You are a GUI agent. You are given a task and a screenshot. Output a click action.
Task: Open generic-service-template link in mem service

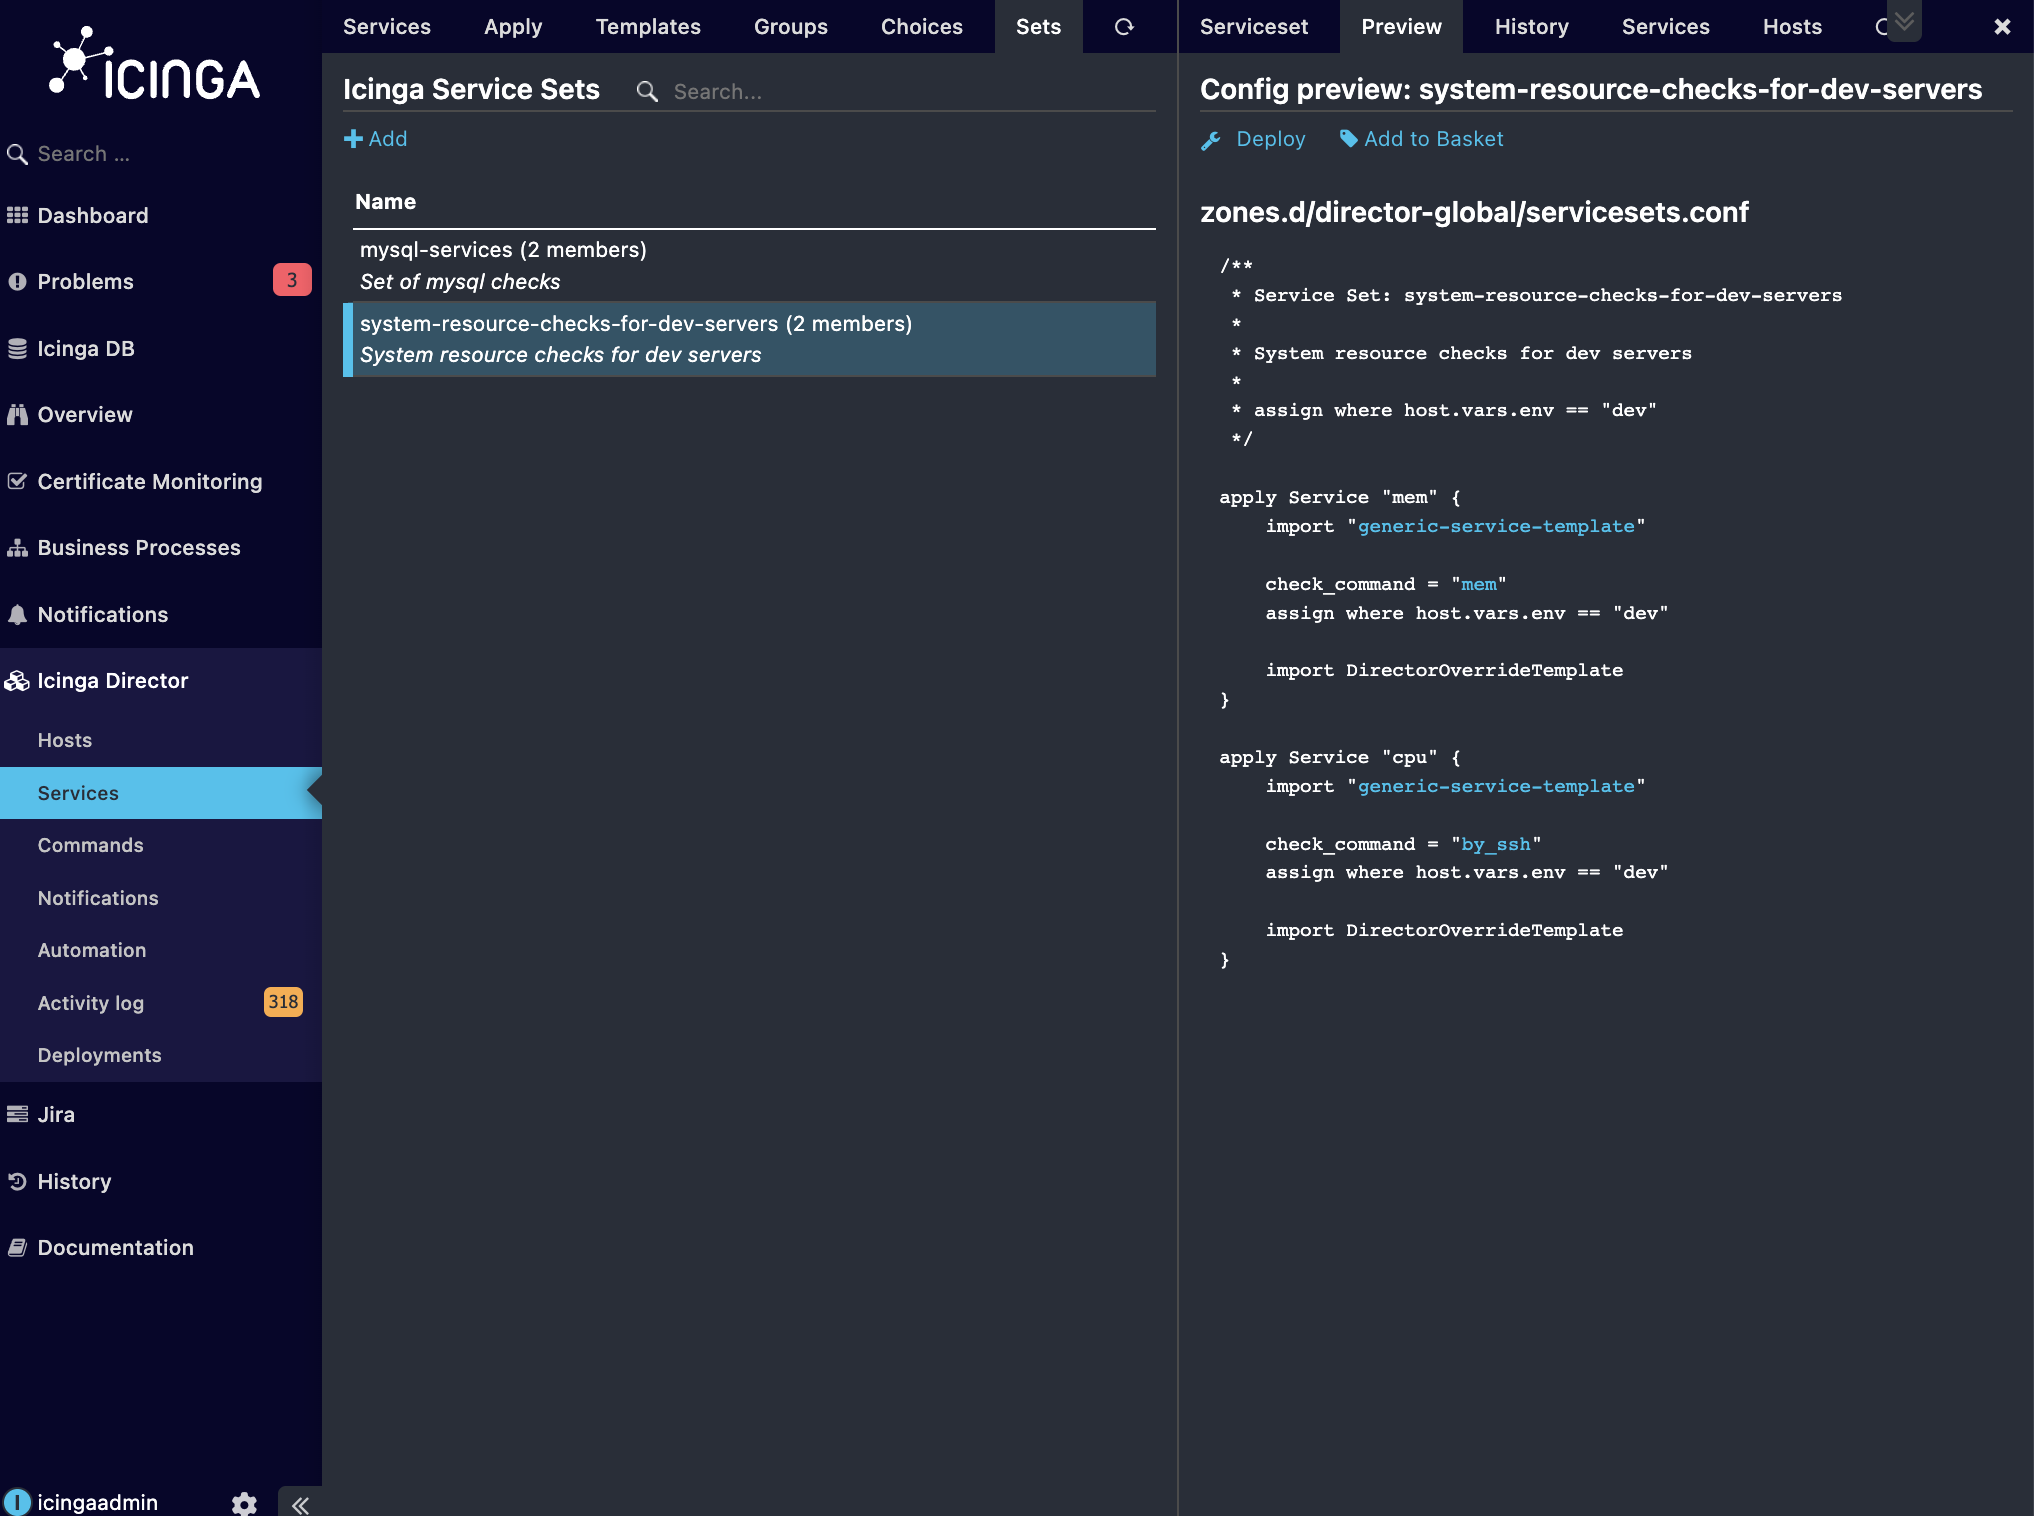(1496, 526)
